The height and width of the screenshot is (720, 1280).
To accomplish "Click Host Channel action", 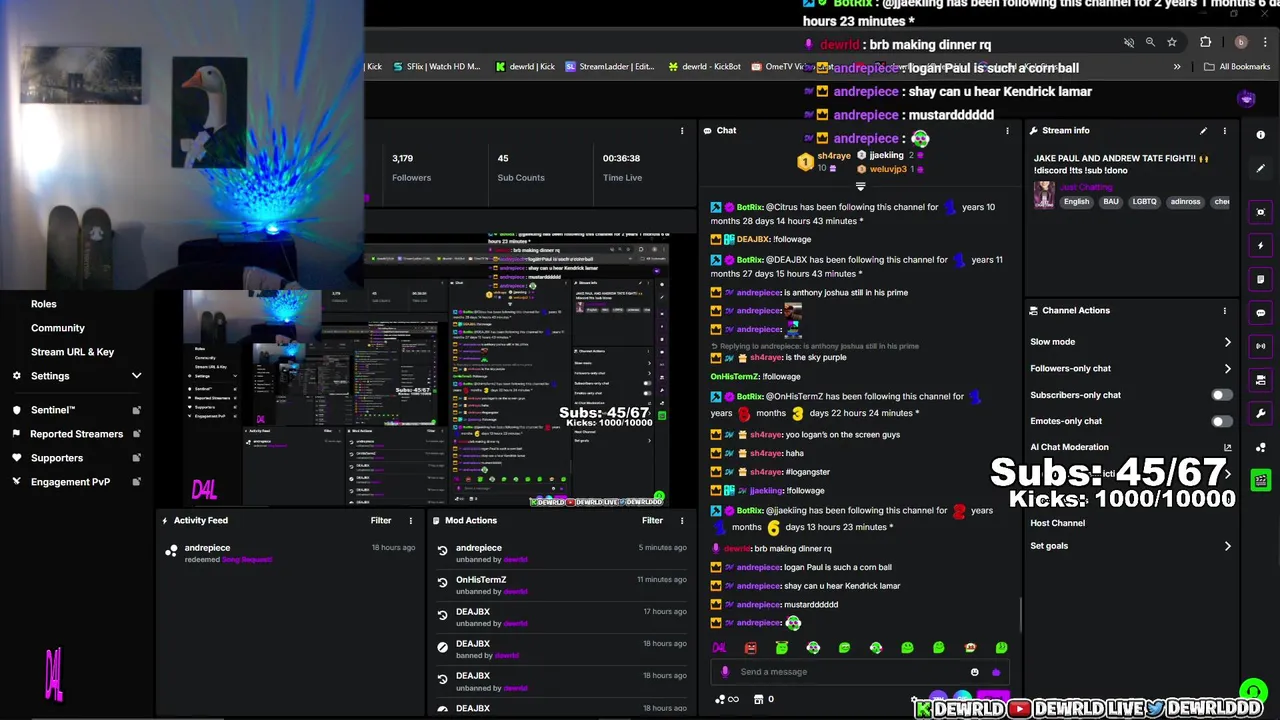I will (x=1057, y=523).
